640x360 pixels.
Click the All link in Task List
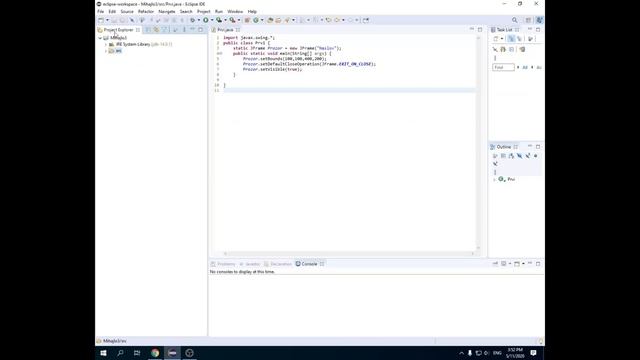(x=525, y=67)
